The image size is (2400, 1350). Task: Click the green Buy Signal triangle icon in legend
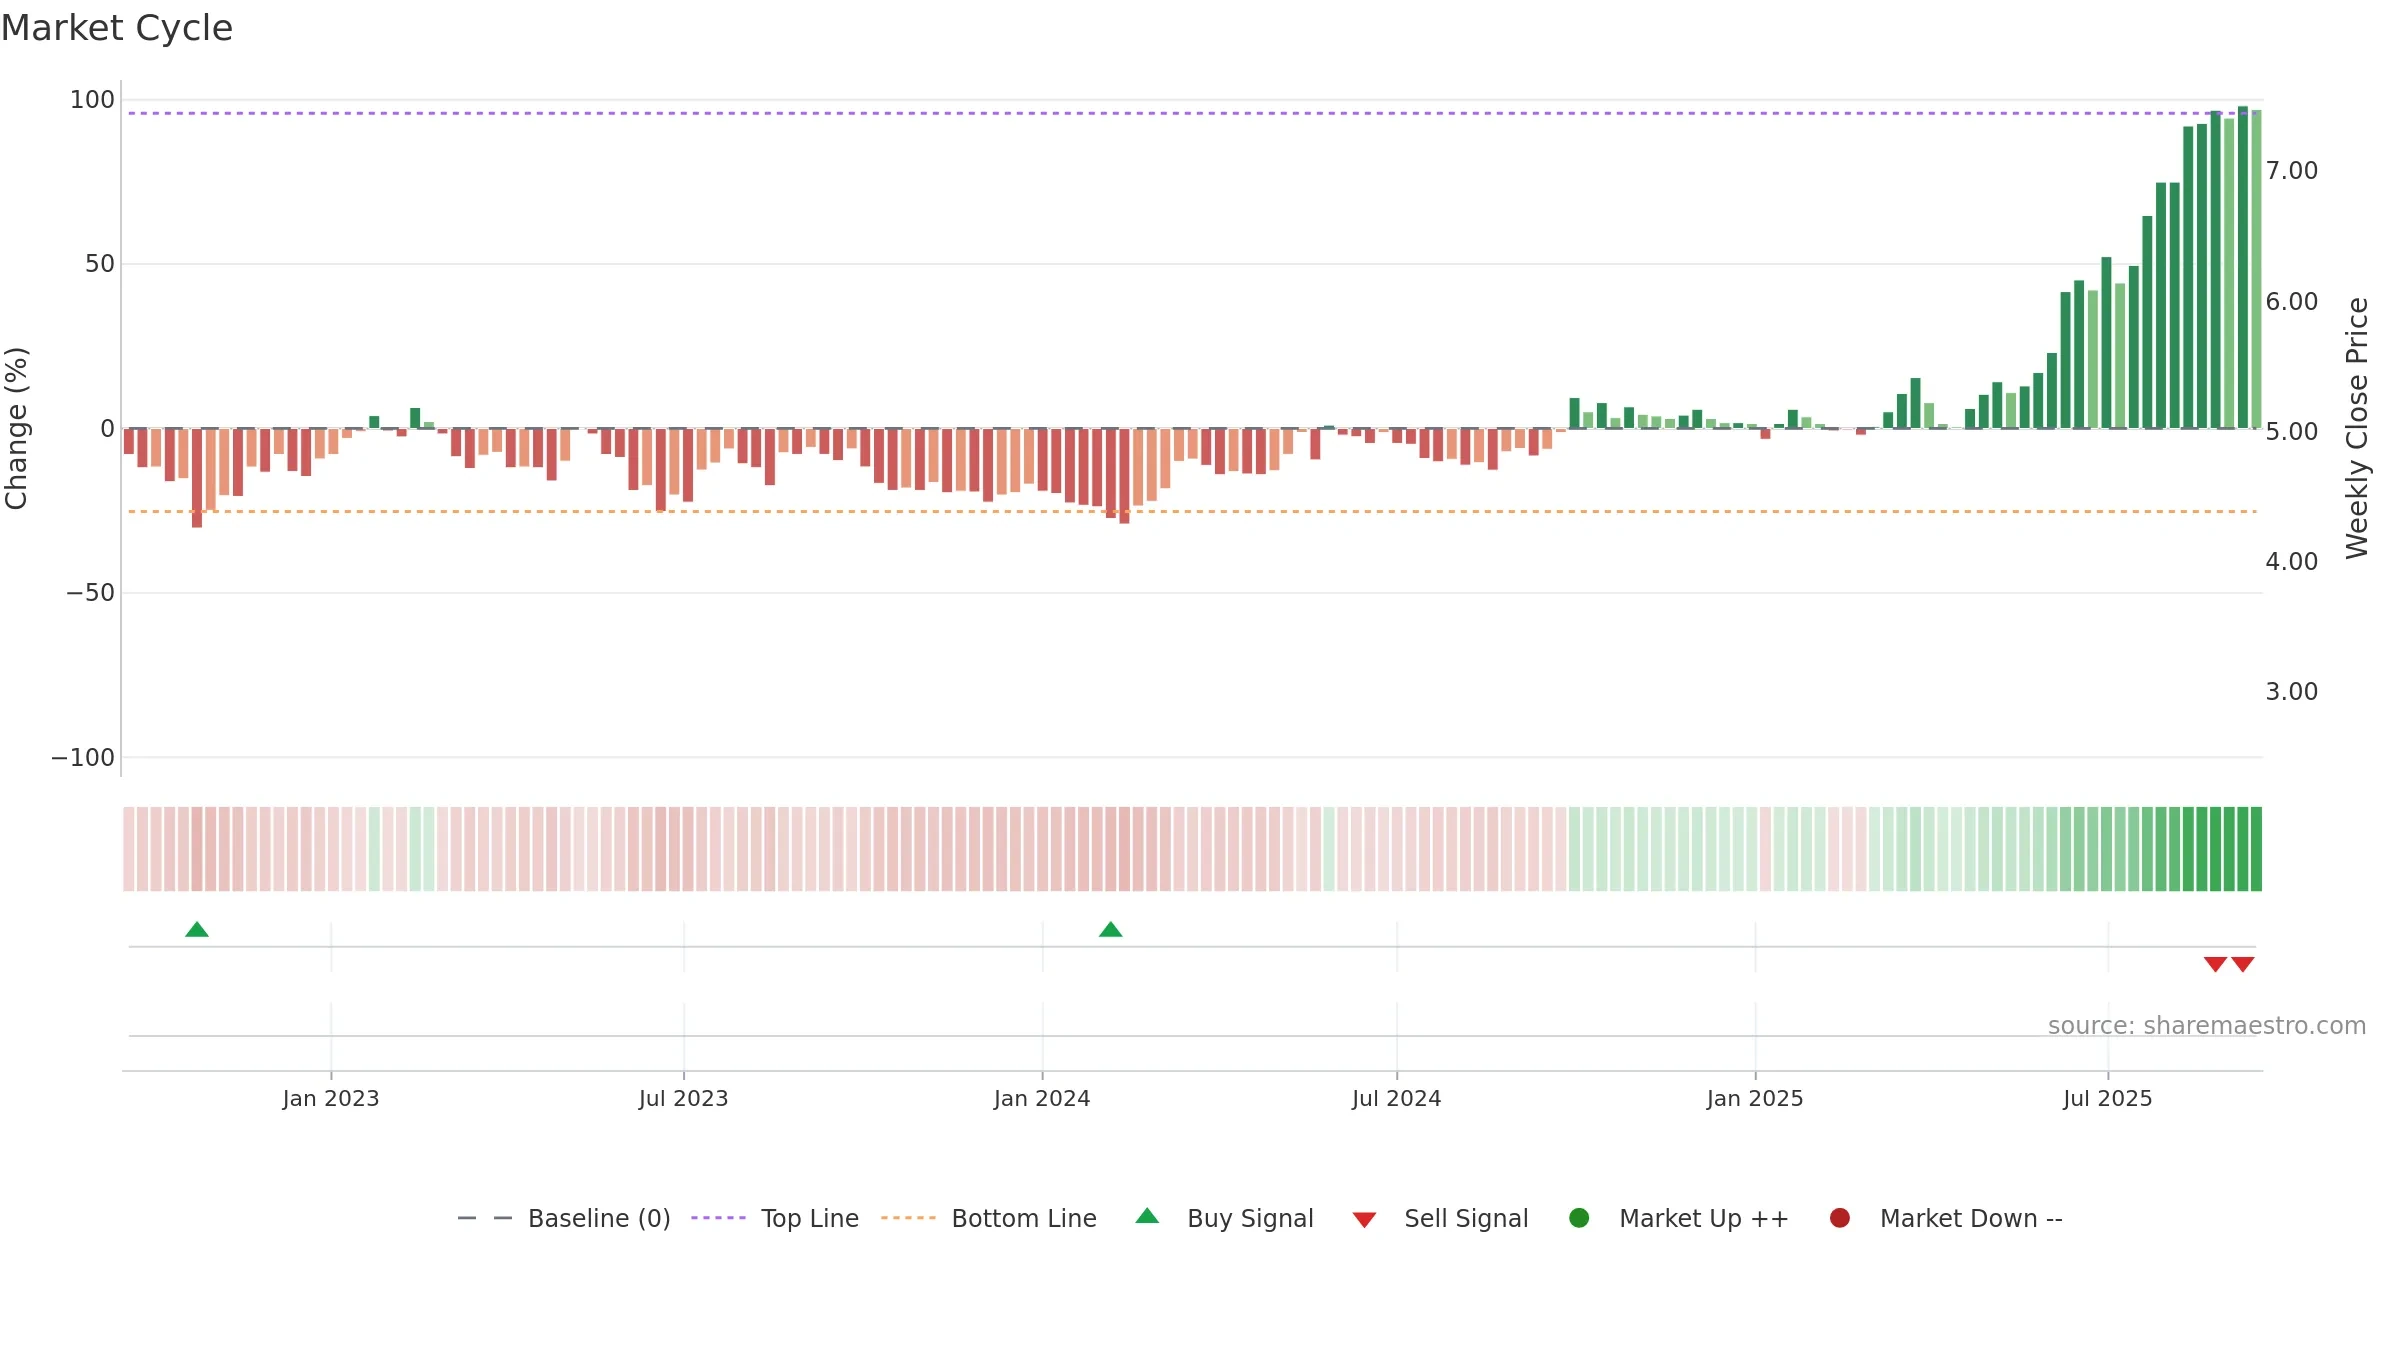(1147, 1216)
